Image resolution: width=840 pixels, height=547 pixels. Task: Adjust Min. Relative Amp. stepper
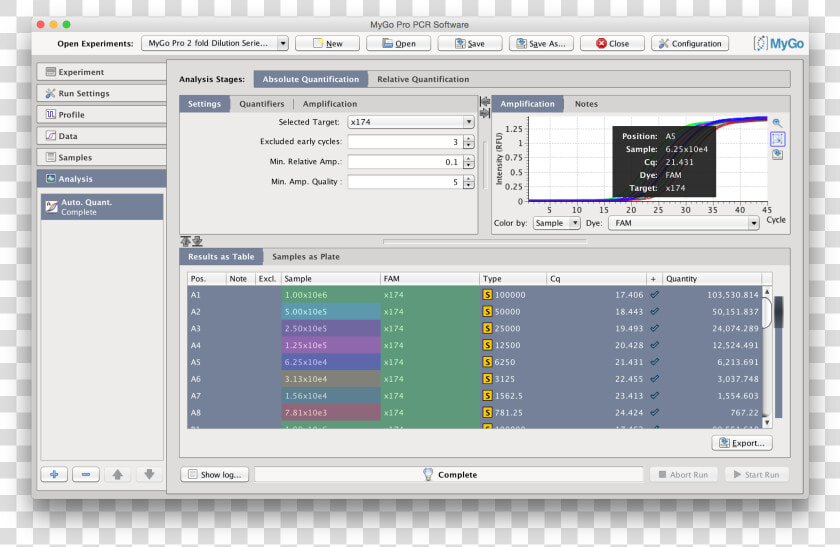pyautogui.click(x=469, y=162)
